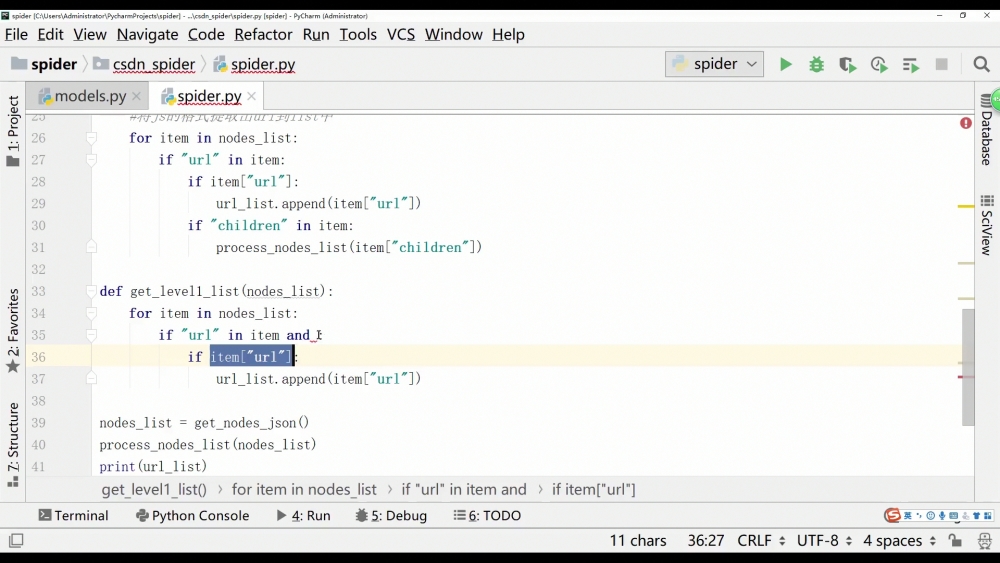
Task: Open the Terminal tool window
Action: (x=73, y=515)
